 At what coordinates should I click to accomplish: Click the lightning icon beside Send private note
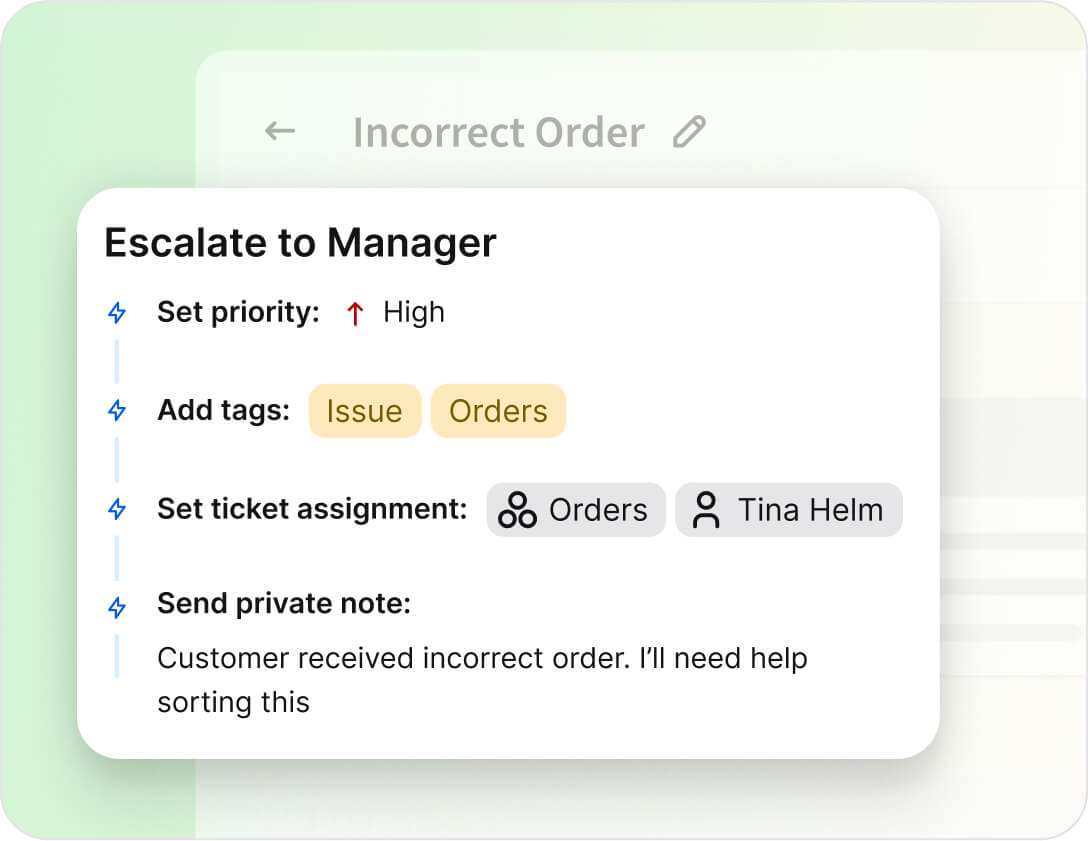coord(117,604)
